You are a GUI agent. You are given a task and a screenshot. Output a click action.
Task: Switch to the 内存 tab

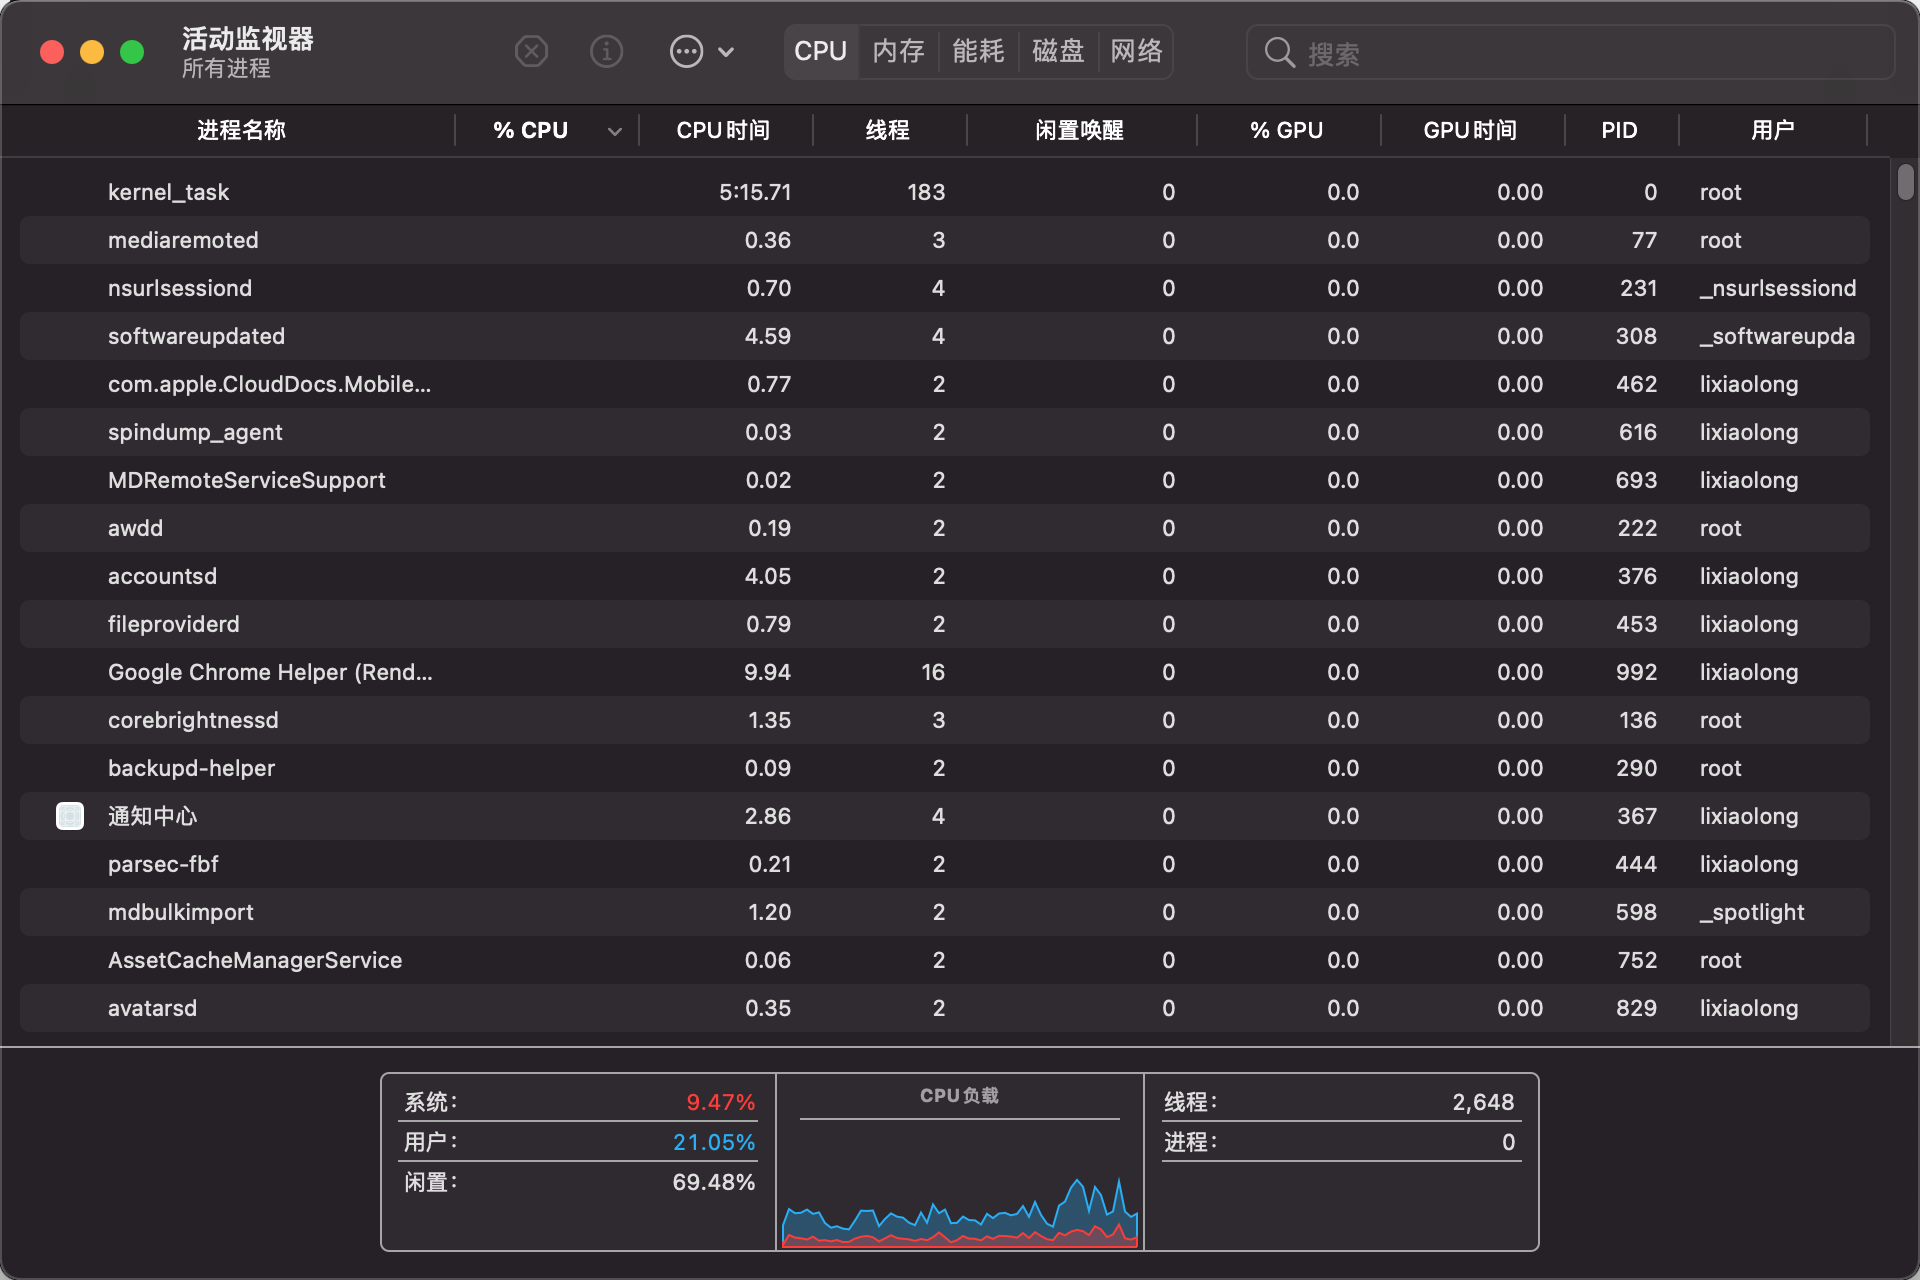(x=898, y=51)
